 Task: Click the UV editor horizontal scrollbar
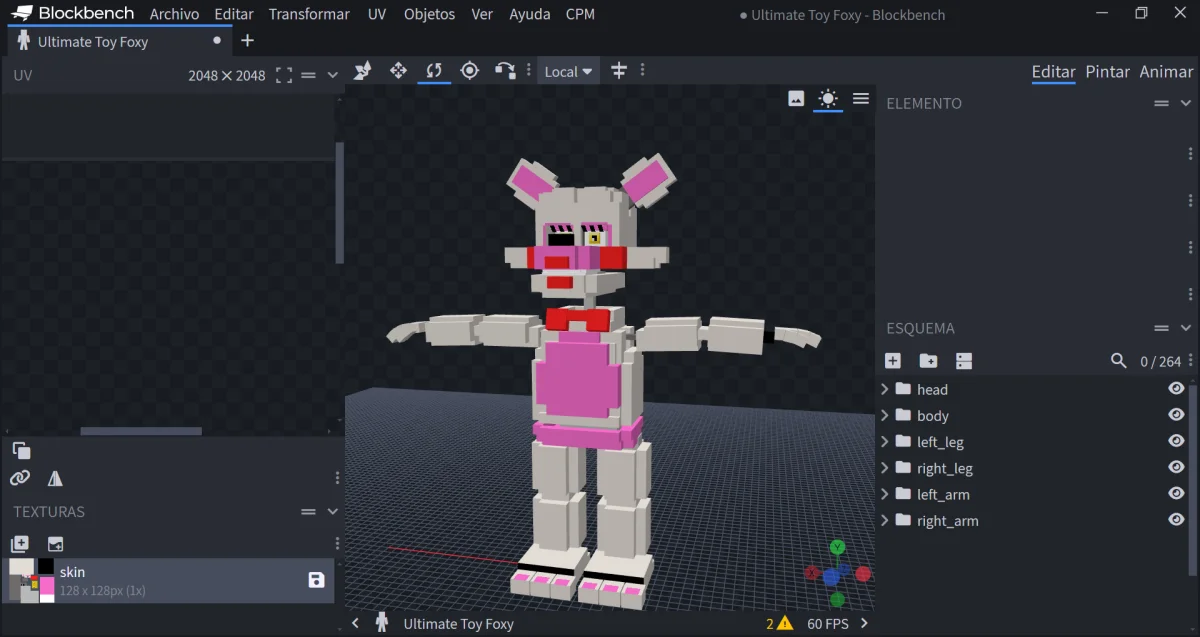point(141,431)
